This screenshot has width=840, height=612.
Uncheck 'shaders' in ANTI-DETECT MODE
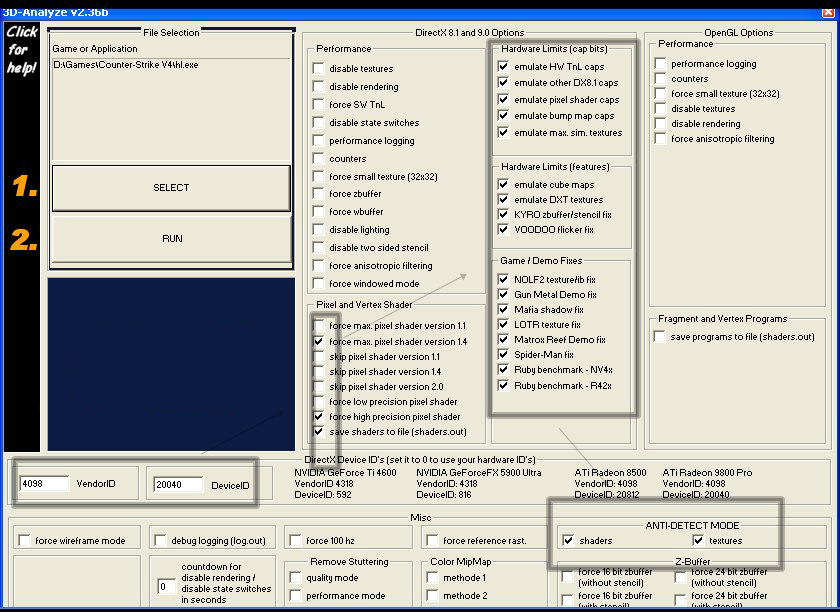[569, 539]
